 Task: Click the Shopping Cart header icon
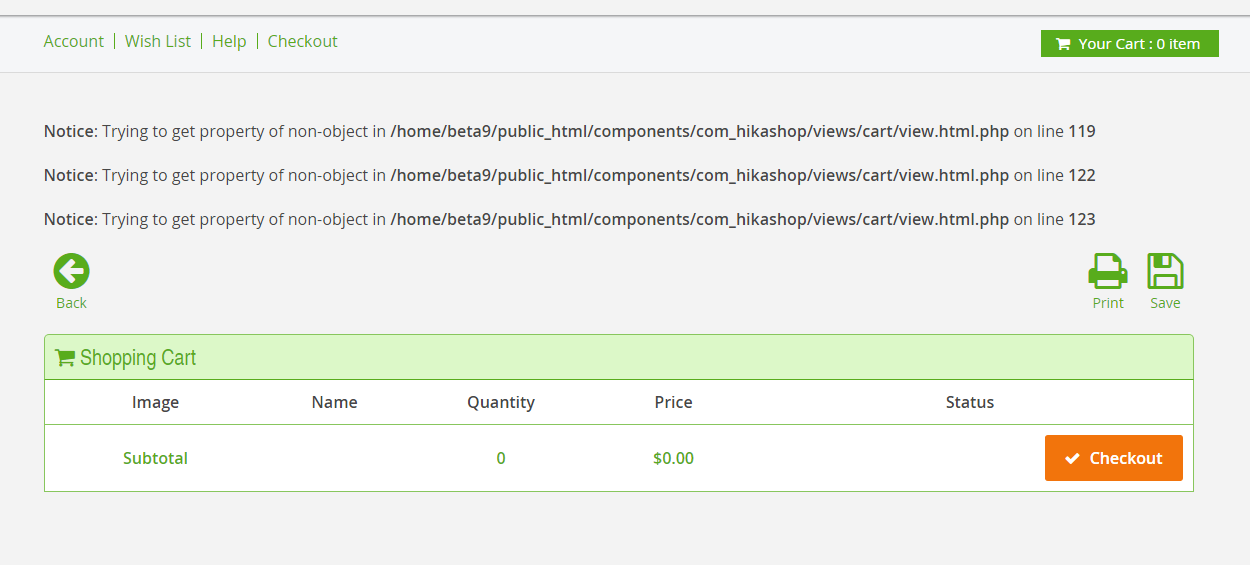pos(65,358)
